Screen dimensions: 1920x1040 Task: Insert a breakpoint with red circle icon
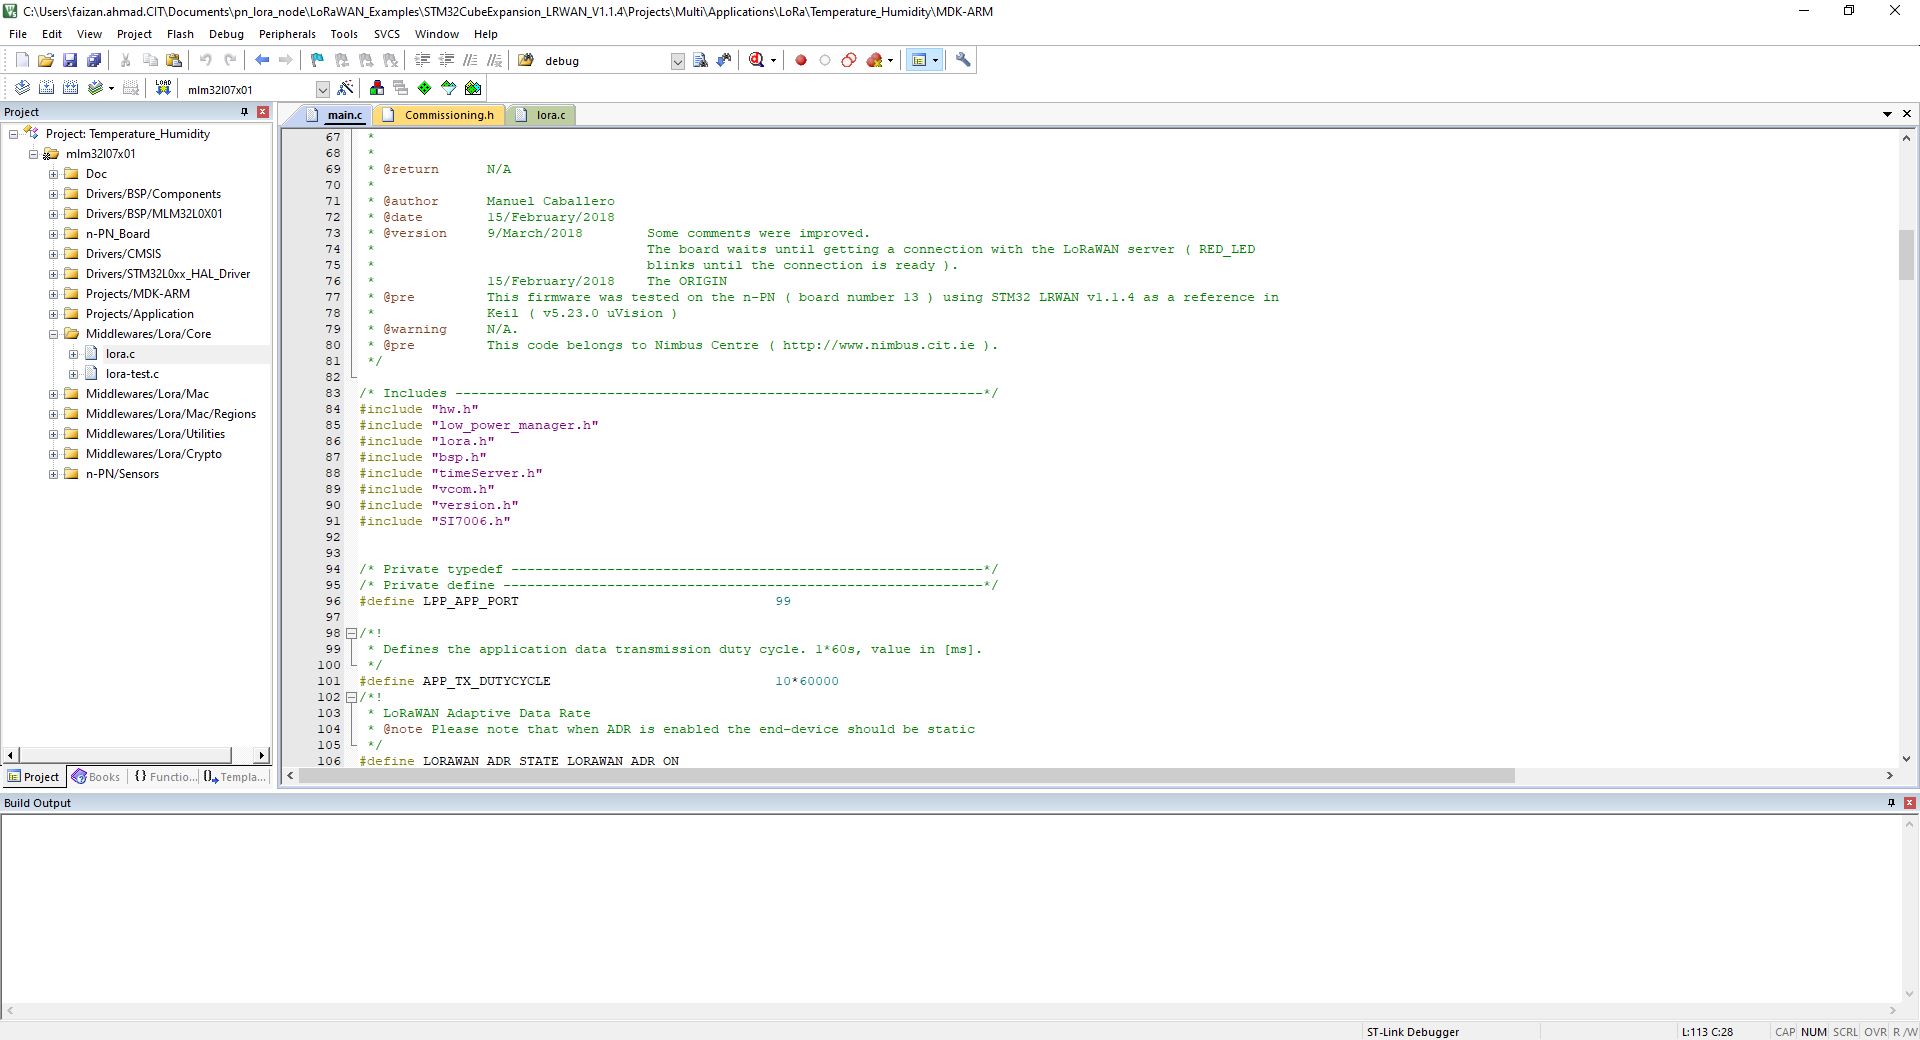point(801,61)
